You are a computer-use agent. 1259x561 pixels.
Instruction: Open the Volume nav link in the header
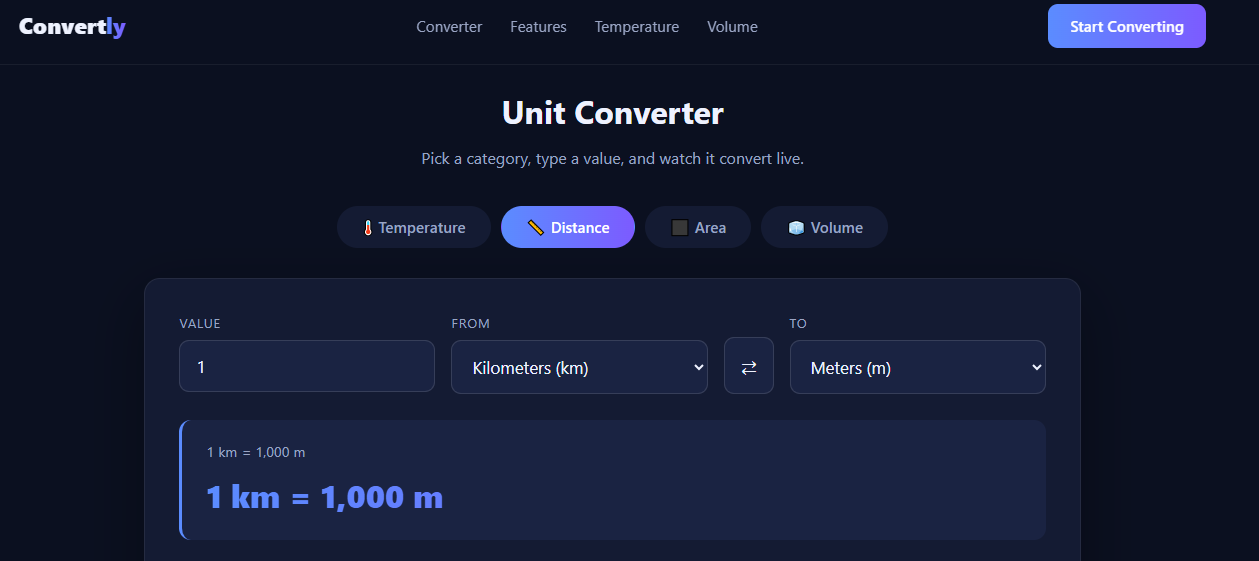point(732,27)
